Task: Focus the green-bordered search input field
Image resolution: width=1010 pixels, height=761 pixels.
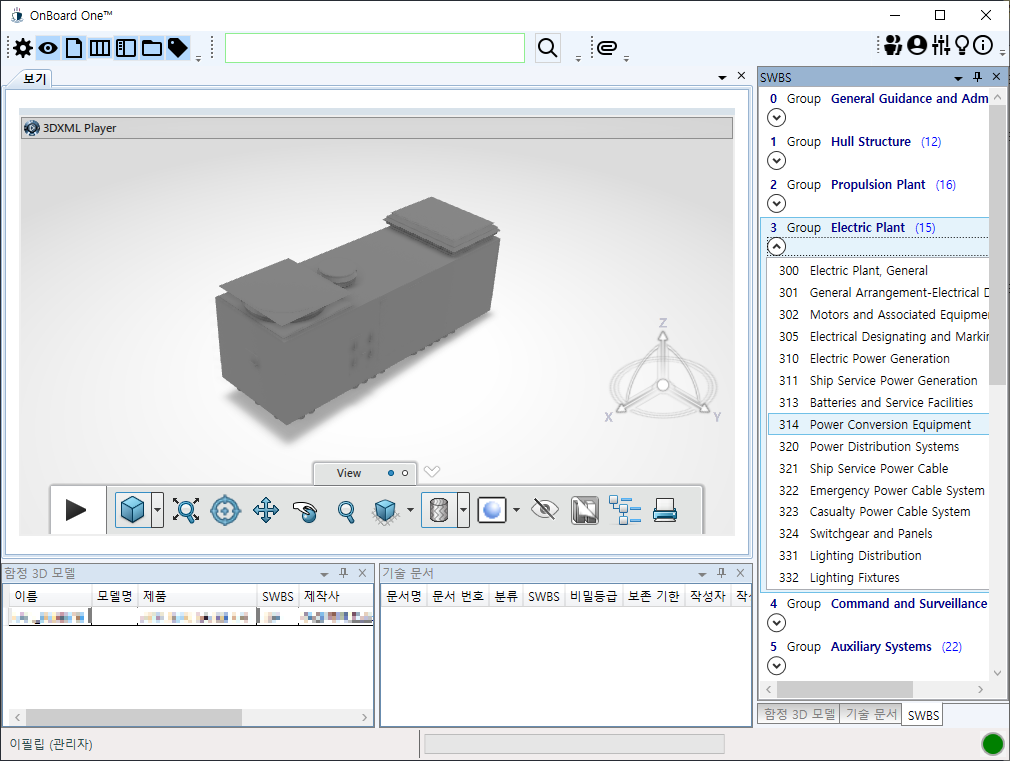Action: pyautogui.click(x=375, y=48)
